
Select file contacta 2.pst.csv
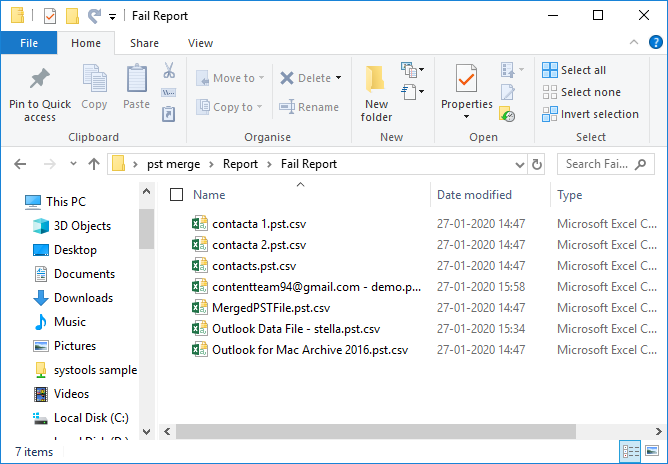coord(259,245)
